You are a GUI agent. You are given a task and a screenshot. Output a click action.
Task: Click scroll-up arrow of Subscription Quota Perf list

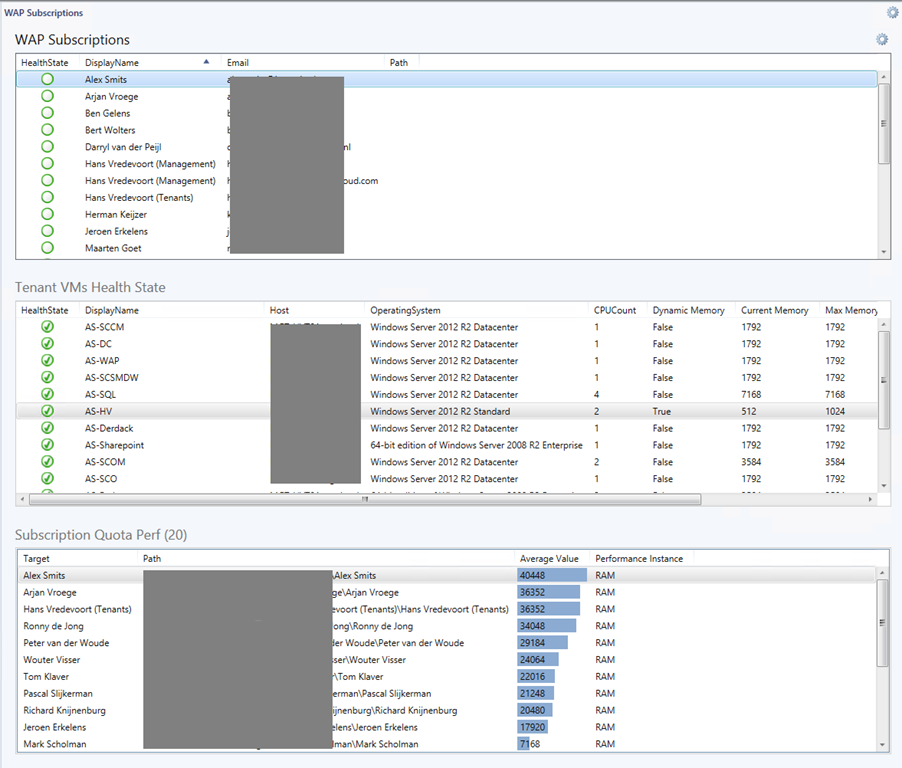point(882,574)
